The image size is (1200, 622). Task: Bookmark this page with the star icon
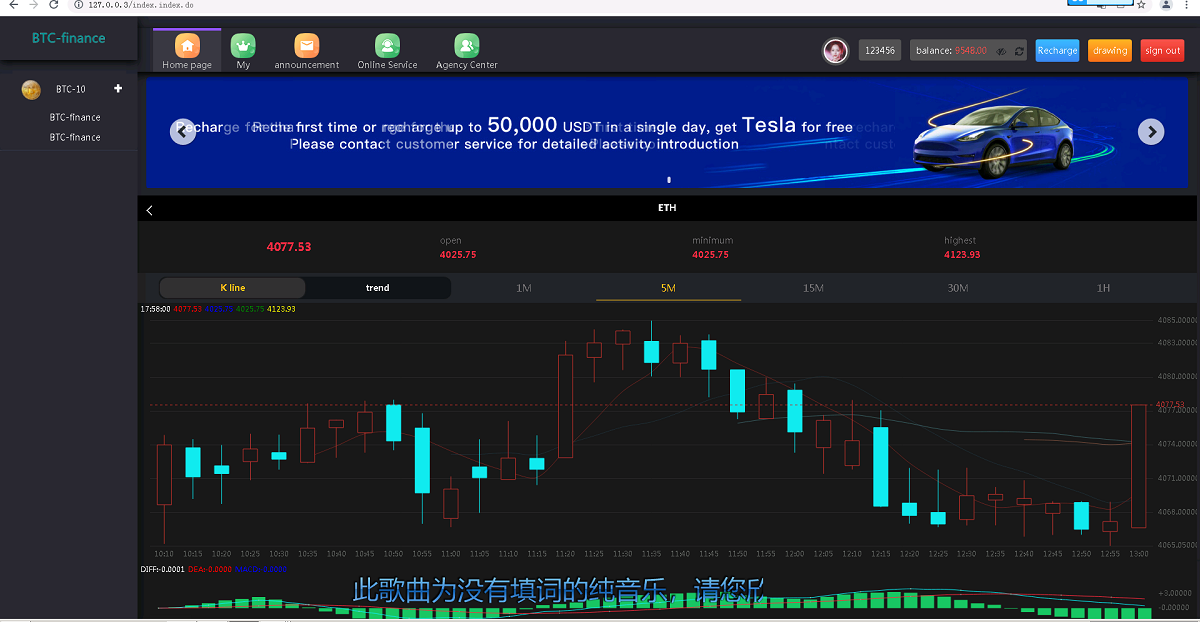tap(1141, 5)
